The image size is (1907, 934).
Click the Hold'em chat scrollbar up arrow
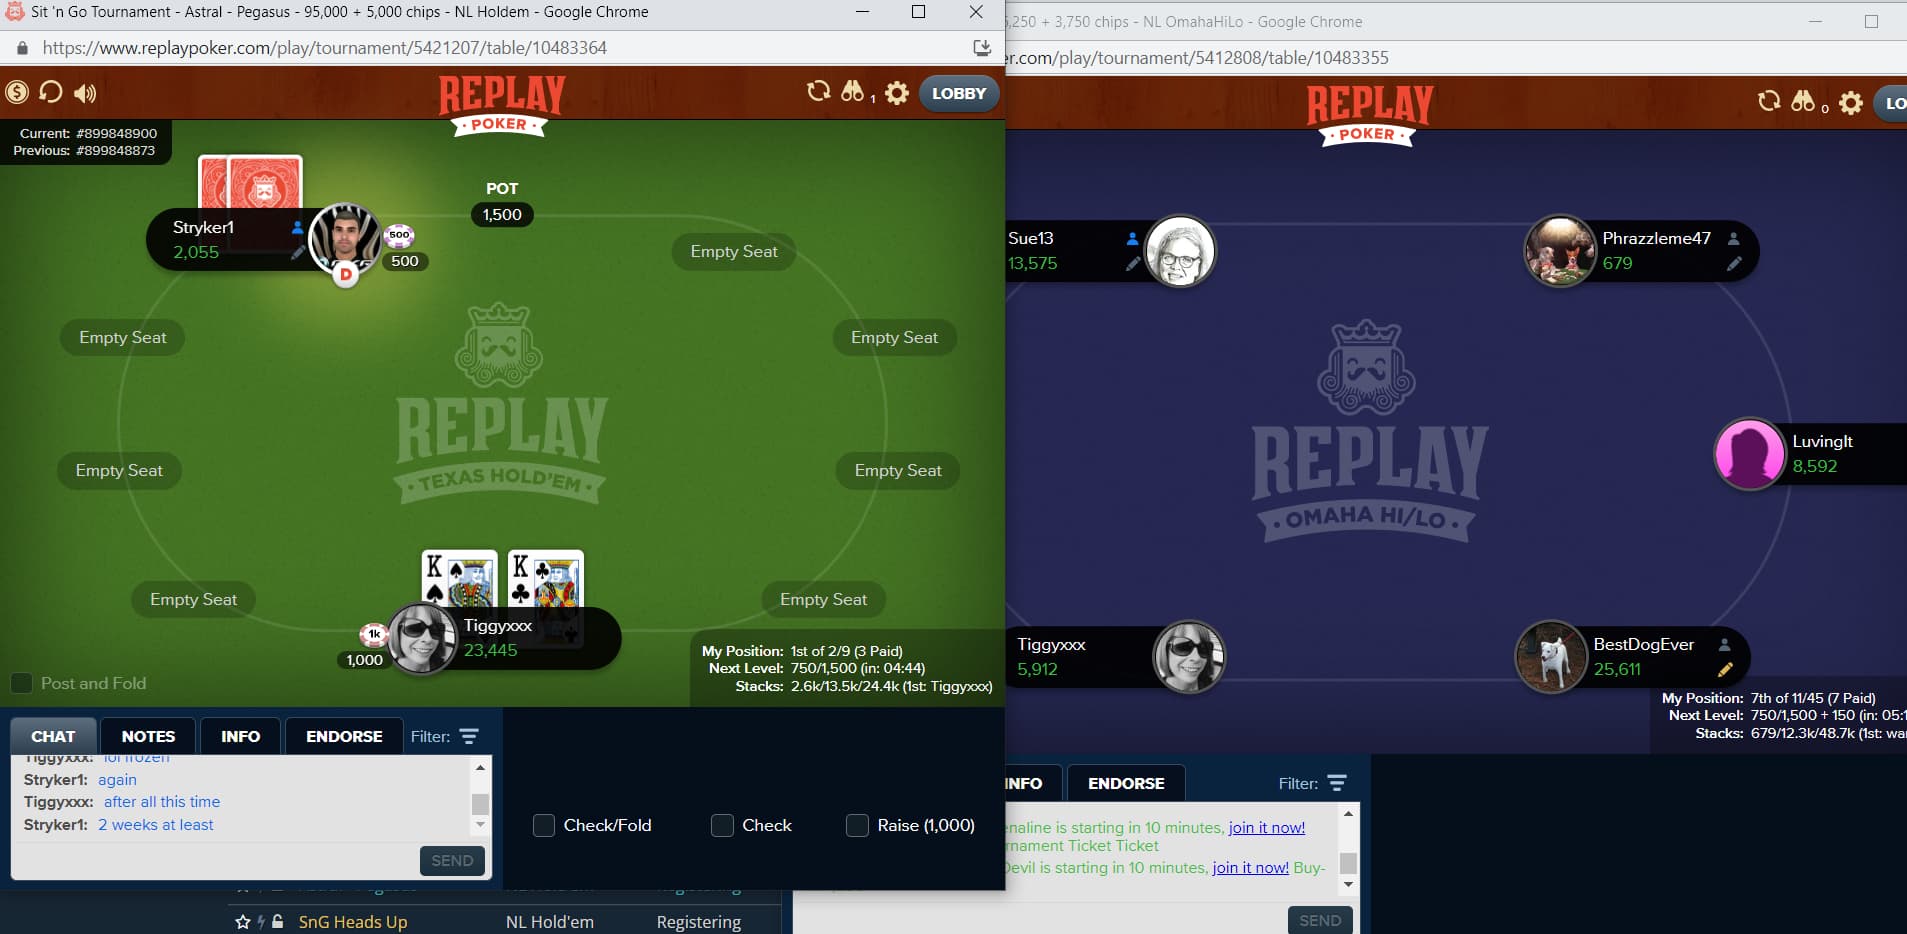point(480,767)
